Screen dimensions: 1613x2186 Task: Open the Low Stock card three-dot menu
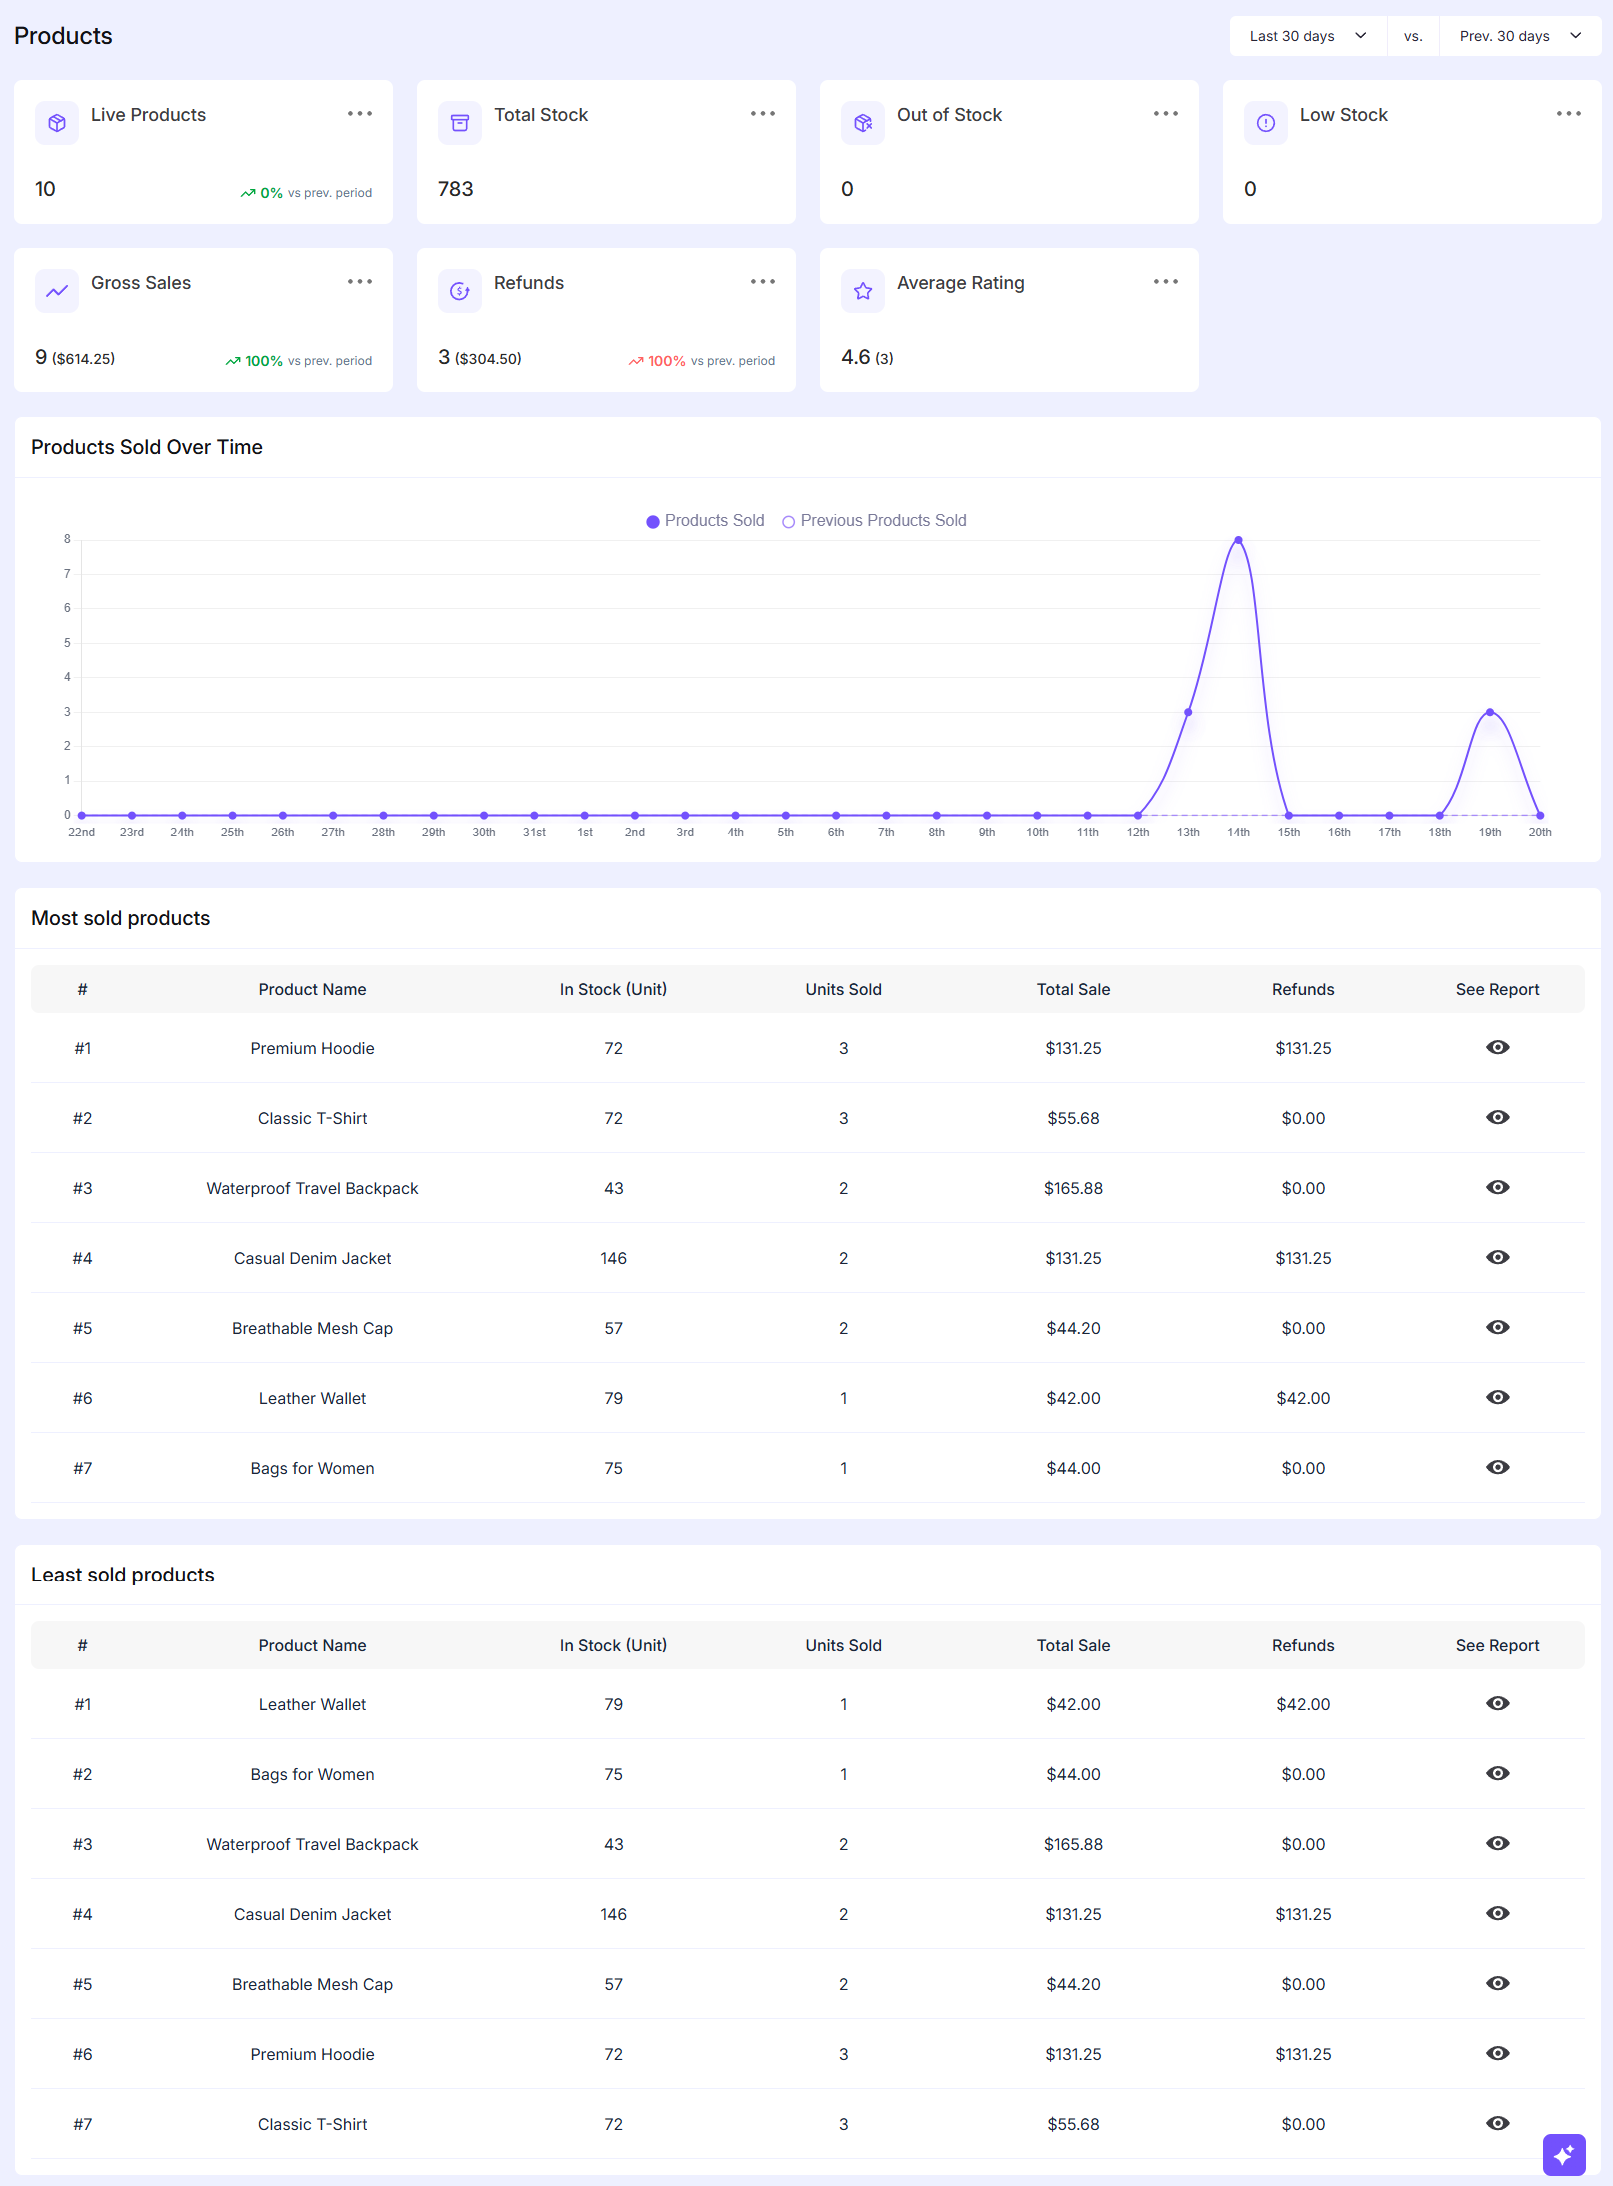(1568, 114)
